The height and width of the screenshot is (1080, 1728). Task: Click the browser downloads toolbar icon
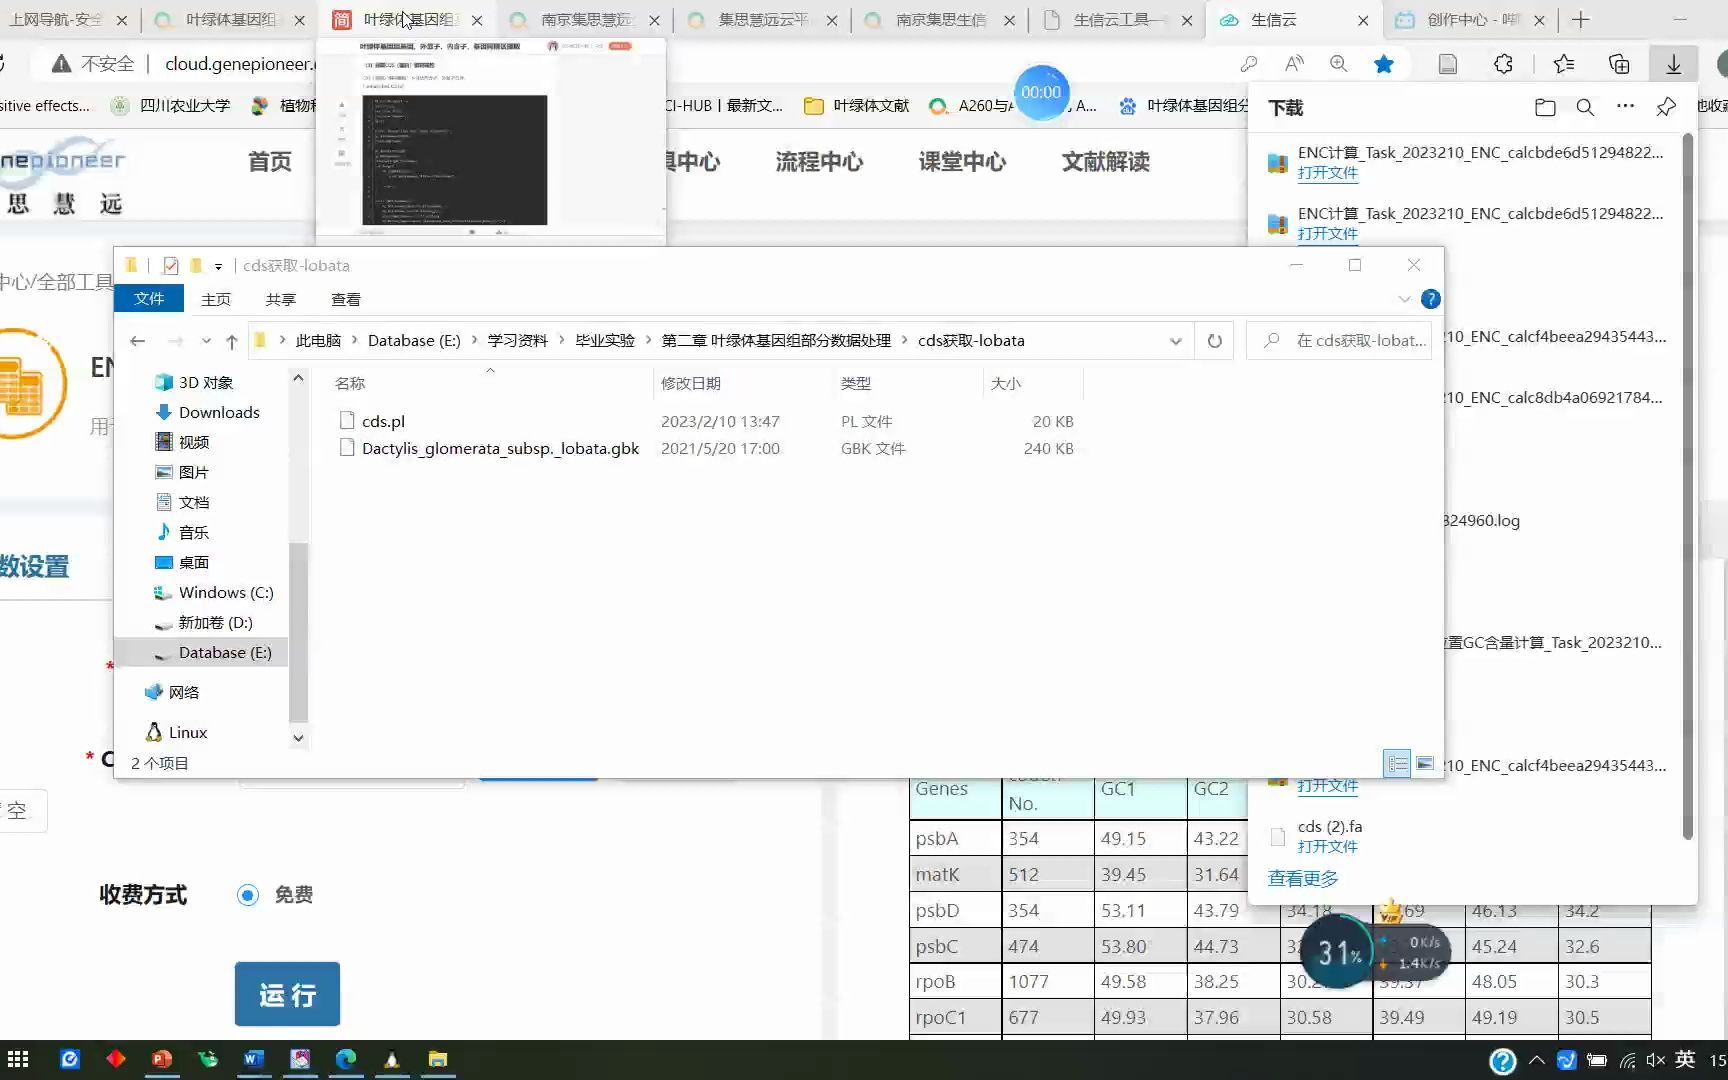coord(1674,64)
